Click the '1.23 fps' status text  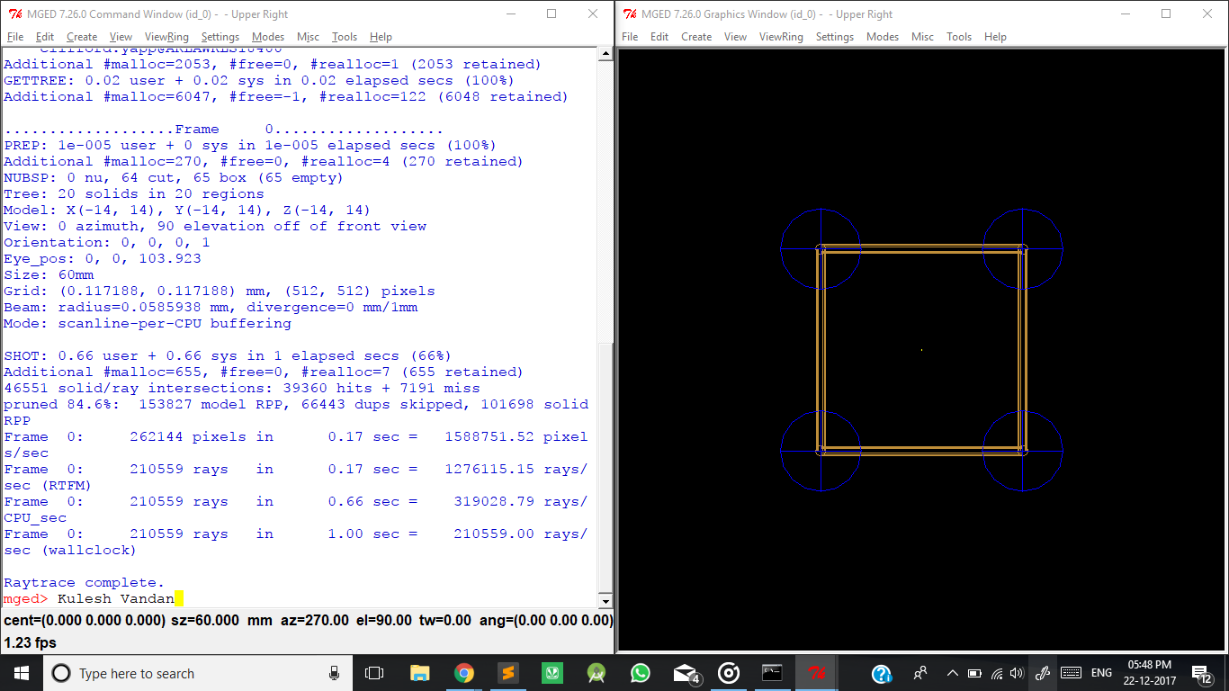tap(30, 643)
